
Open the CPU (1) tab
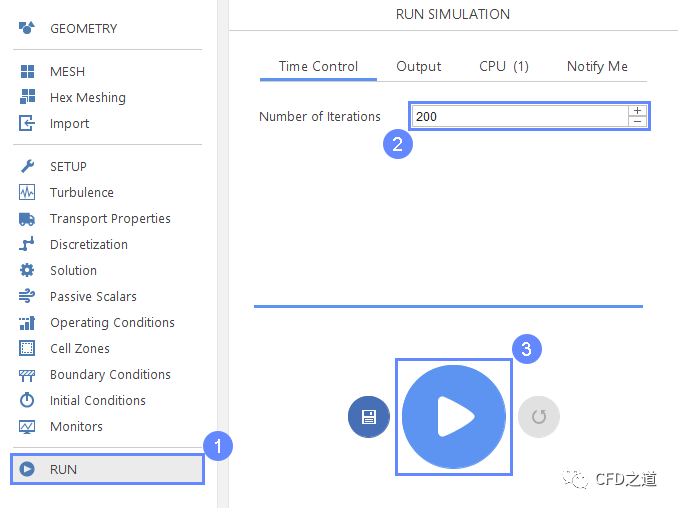(x=504, y=67)
